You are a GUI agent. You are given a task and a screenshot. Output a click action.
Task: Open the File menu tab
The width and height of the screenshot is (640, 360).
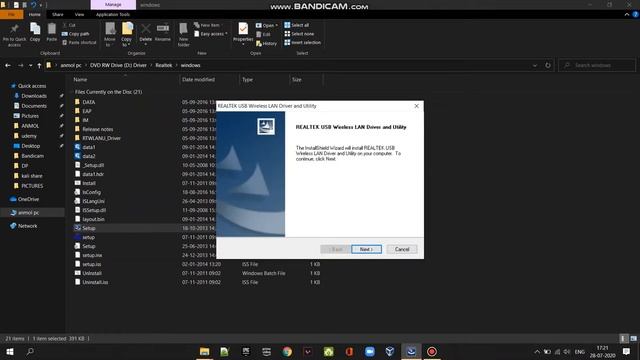11,15
